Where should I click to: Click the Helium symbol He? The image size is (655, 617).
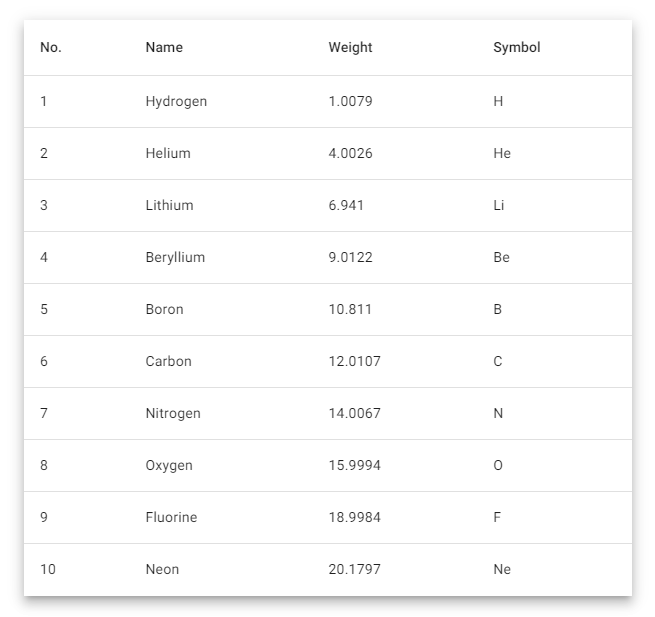[x=502, y=153]
